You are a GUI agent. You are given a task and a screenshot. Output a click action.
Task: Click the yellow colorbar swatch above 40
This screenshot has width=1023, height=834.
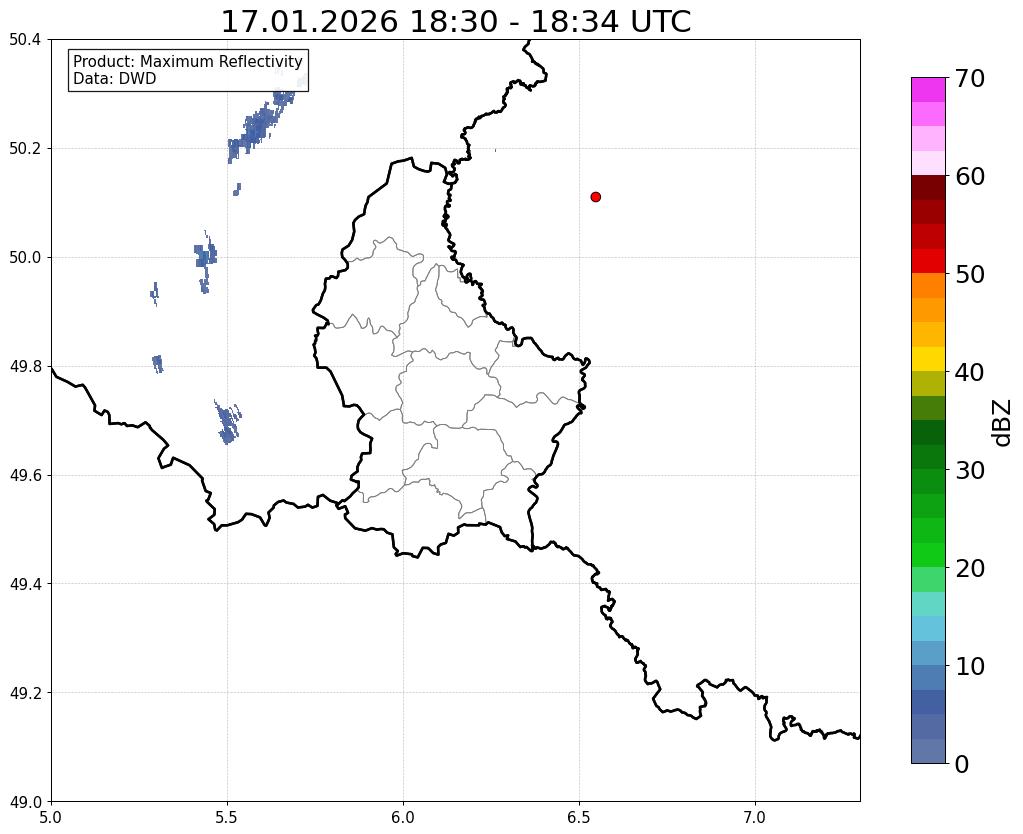[928, 359]
